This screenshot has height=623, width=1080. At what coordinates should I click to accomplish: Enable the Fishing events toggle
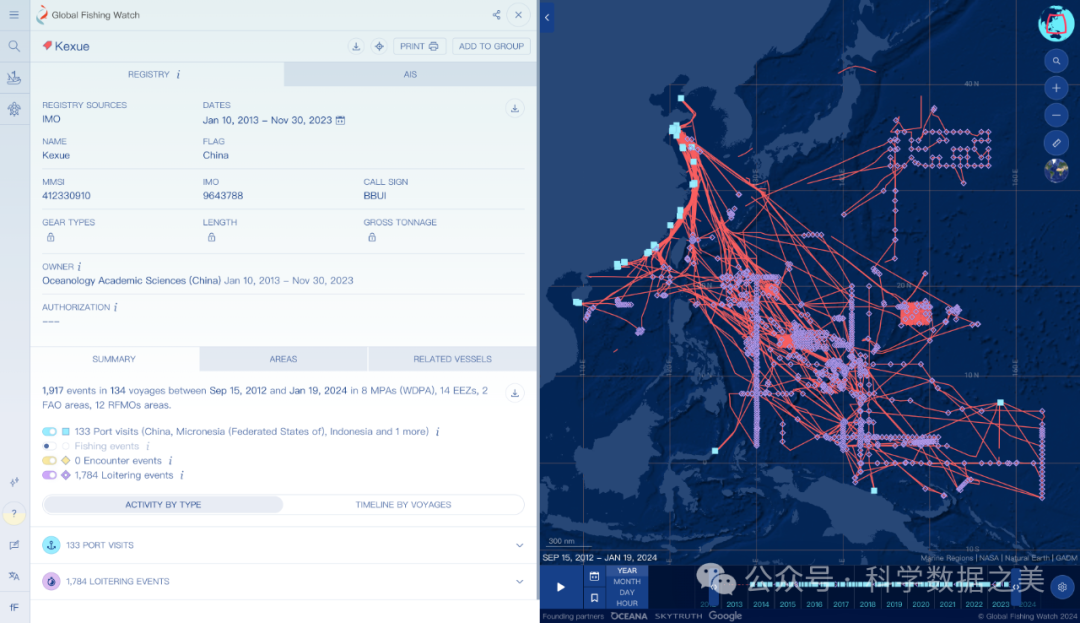[x=49, y=446]
